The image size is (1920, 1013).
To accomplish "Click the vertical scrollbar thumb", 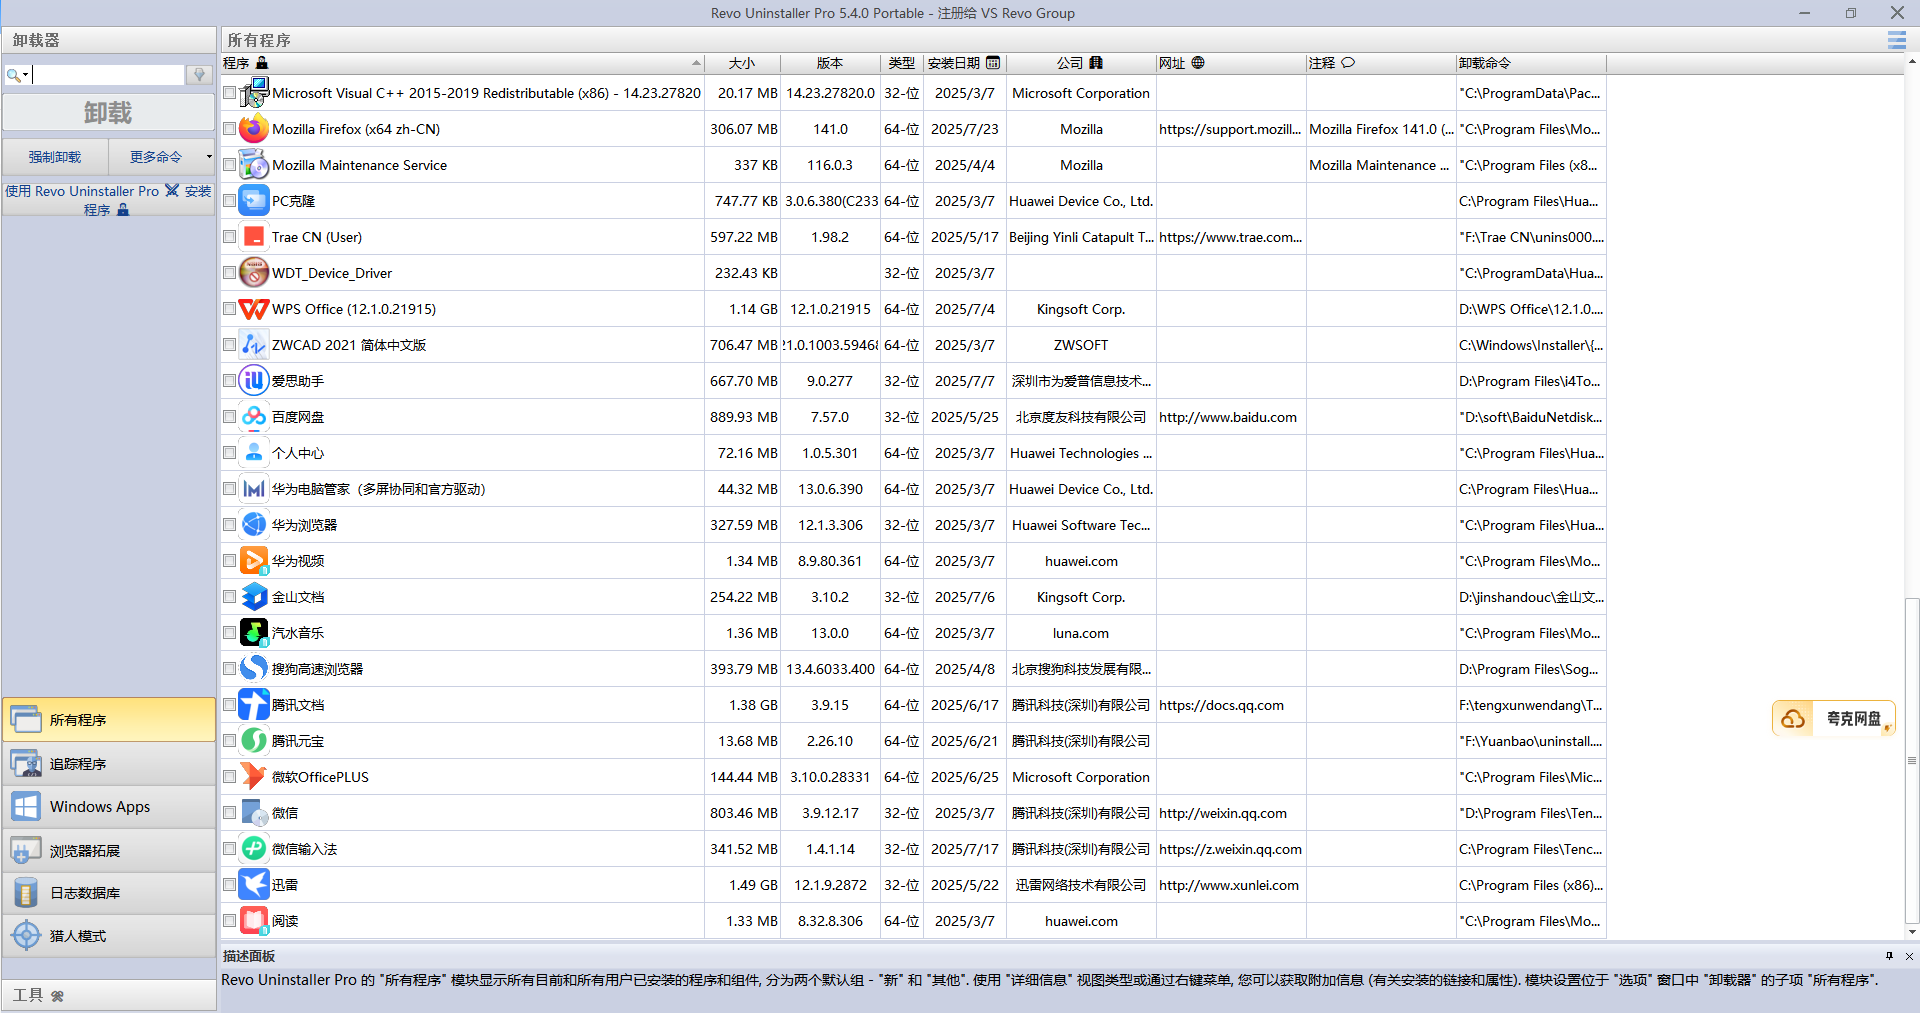I will pos(1912,760).
